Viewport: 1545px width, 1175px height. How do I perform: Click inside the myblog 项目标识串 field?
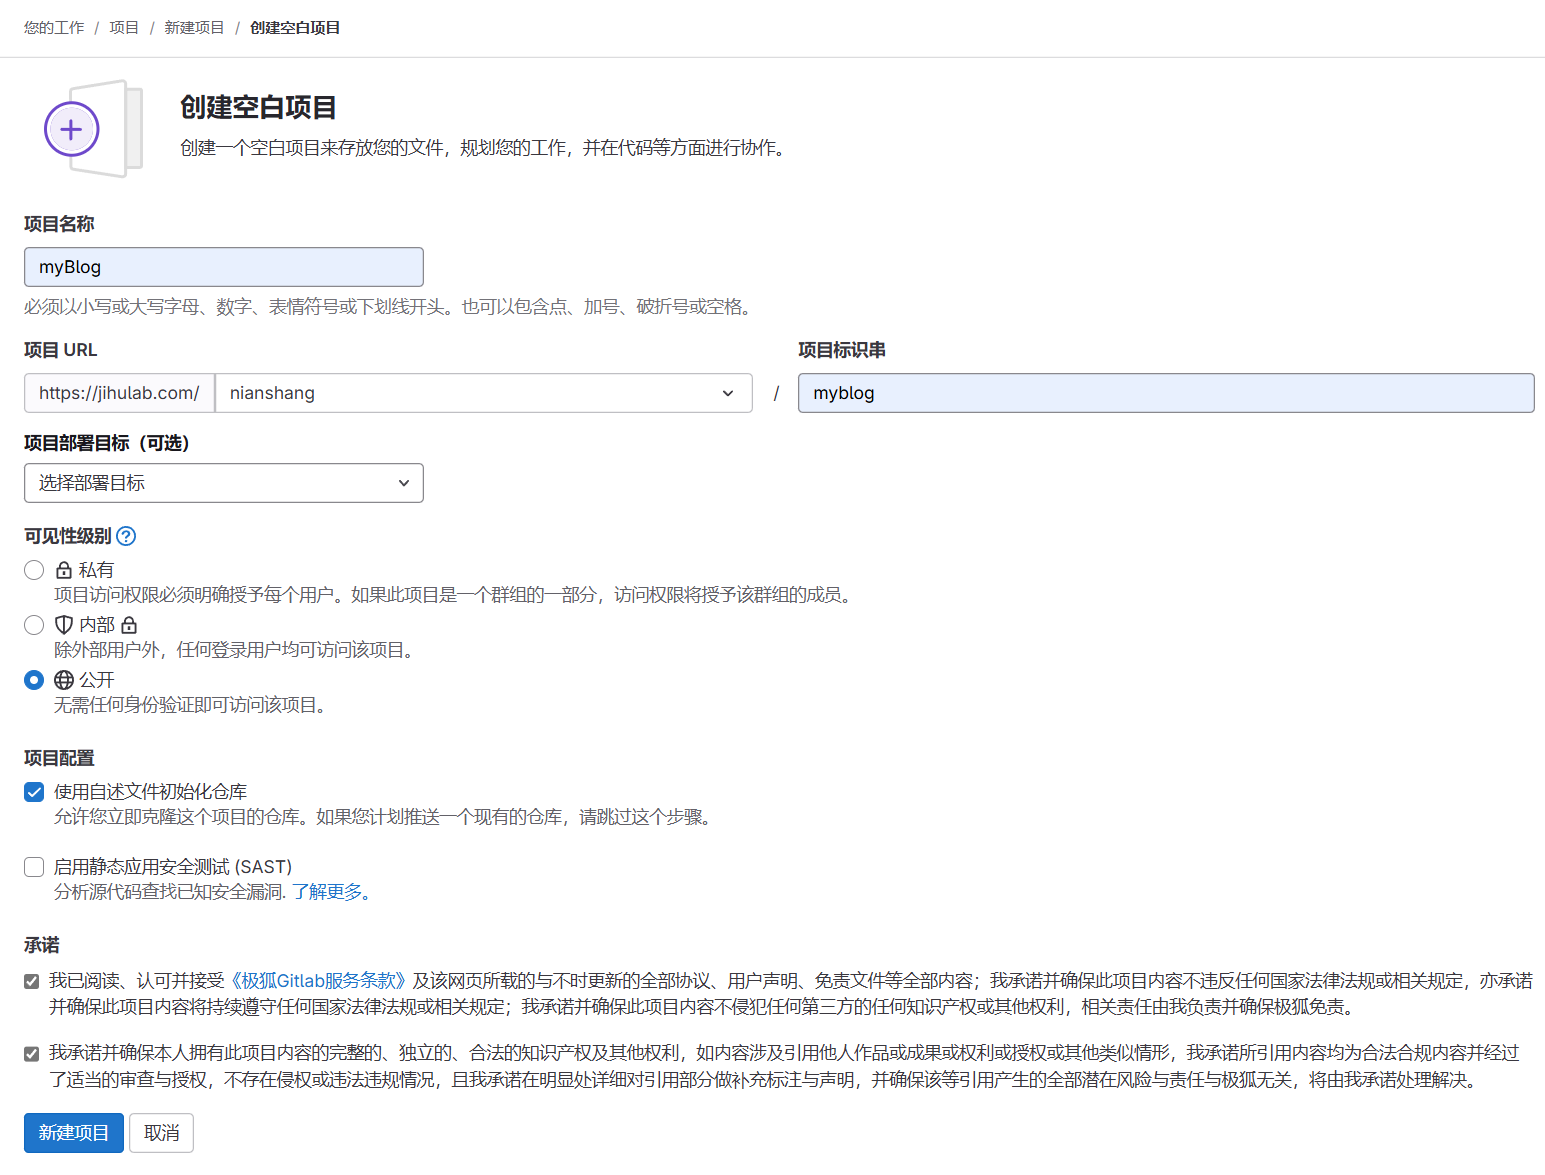1164,393
